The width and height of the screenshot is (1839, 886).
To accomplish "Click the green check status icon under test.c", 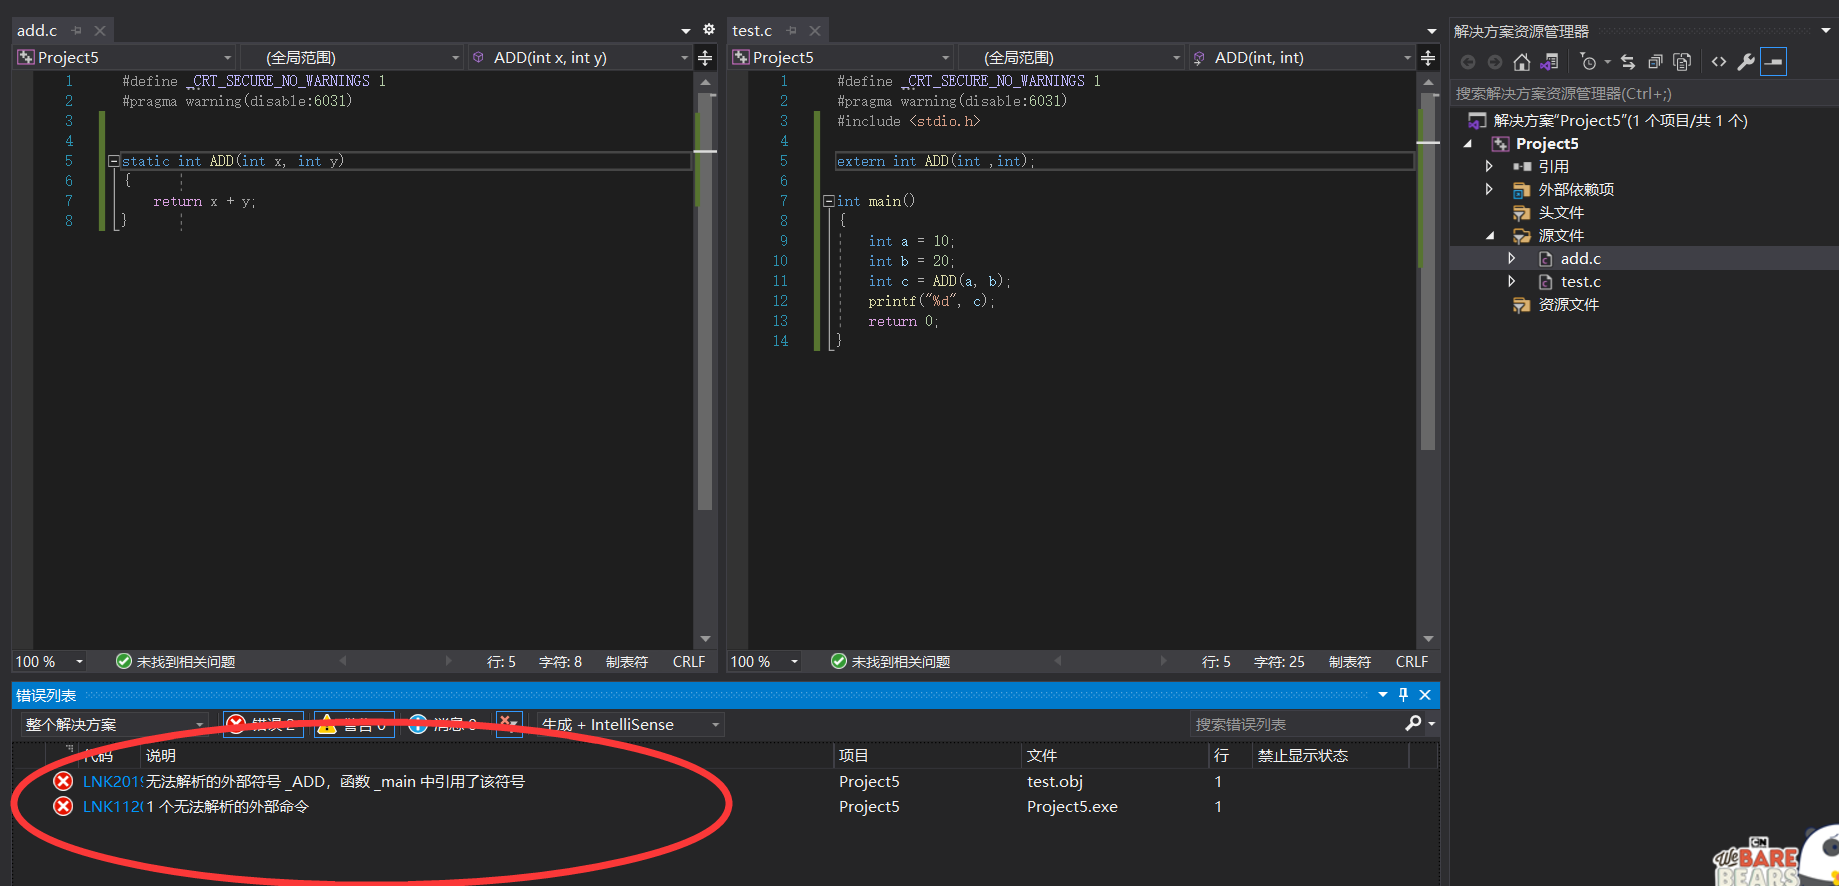I will (x=839, y=661).
